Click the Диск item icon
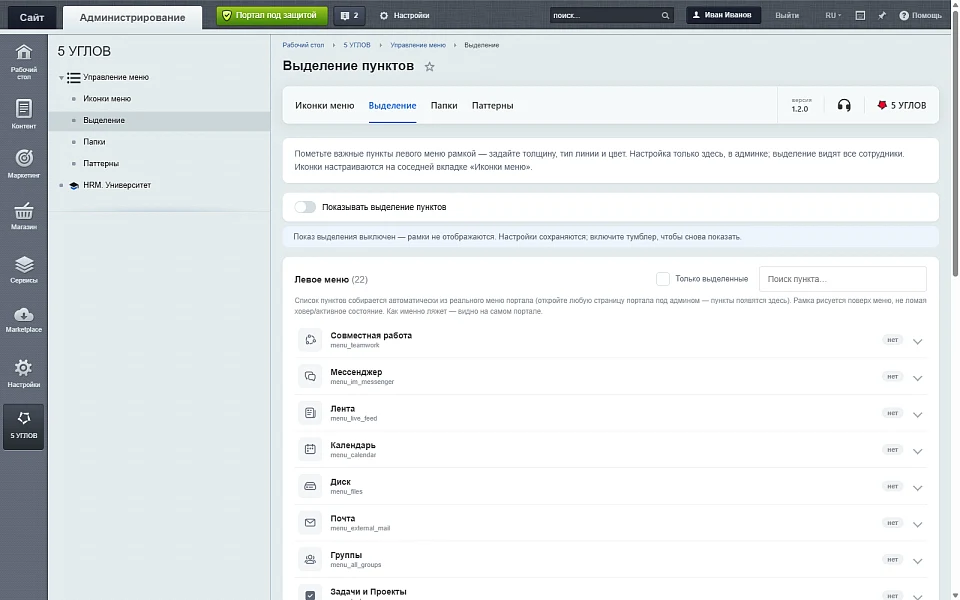The image size is (960, 600). tap(310, 486)
